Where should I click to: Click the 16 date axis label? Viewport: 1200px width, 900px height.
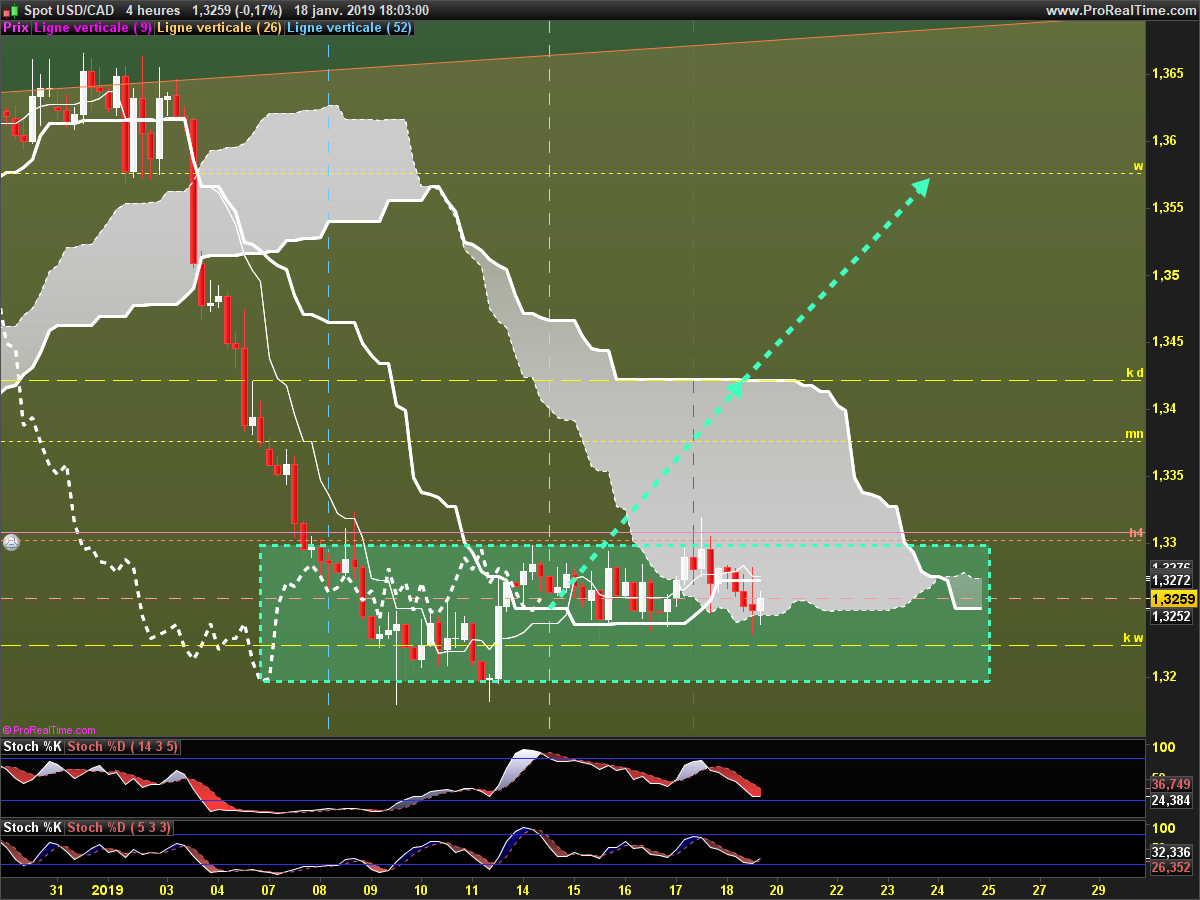coord(625,889)
